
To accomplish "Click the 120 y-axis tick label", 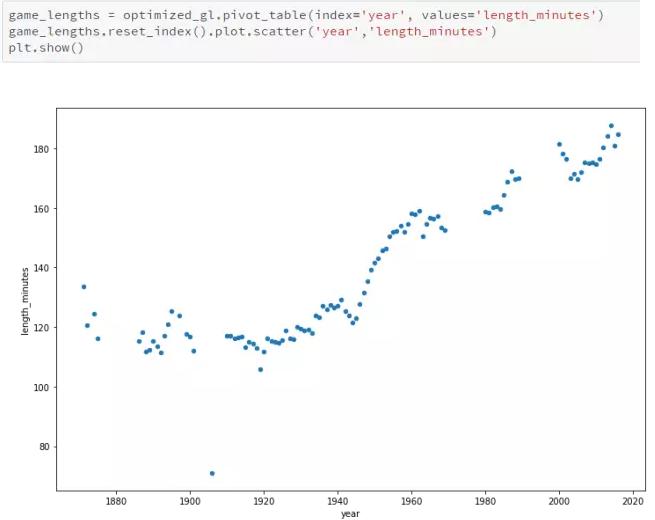I will (41, 328).
